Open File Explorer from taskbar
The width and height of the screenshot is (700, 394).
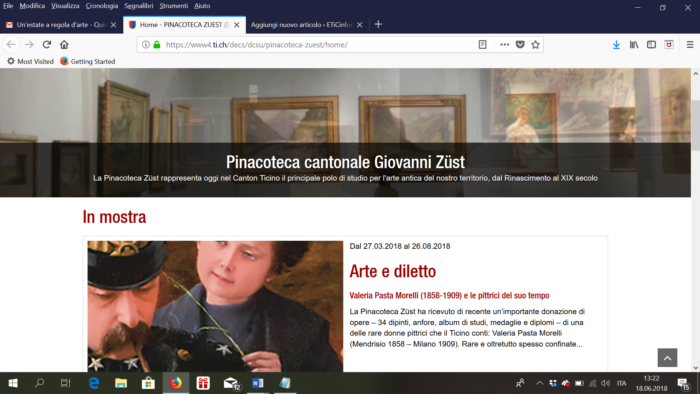(x=121, y=383)
